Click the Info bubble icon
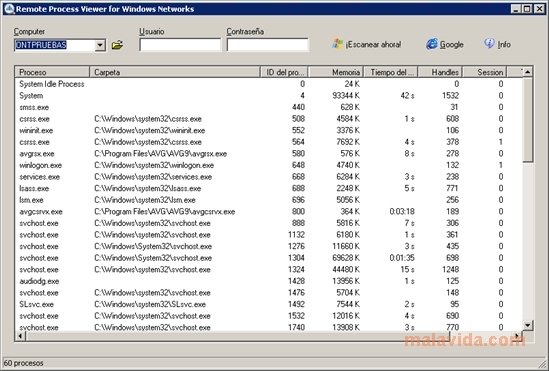 (489, 43)
